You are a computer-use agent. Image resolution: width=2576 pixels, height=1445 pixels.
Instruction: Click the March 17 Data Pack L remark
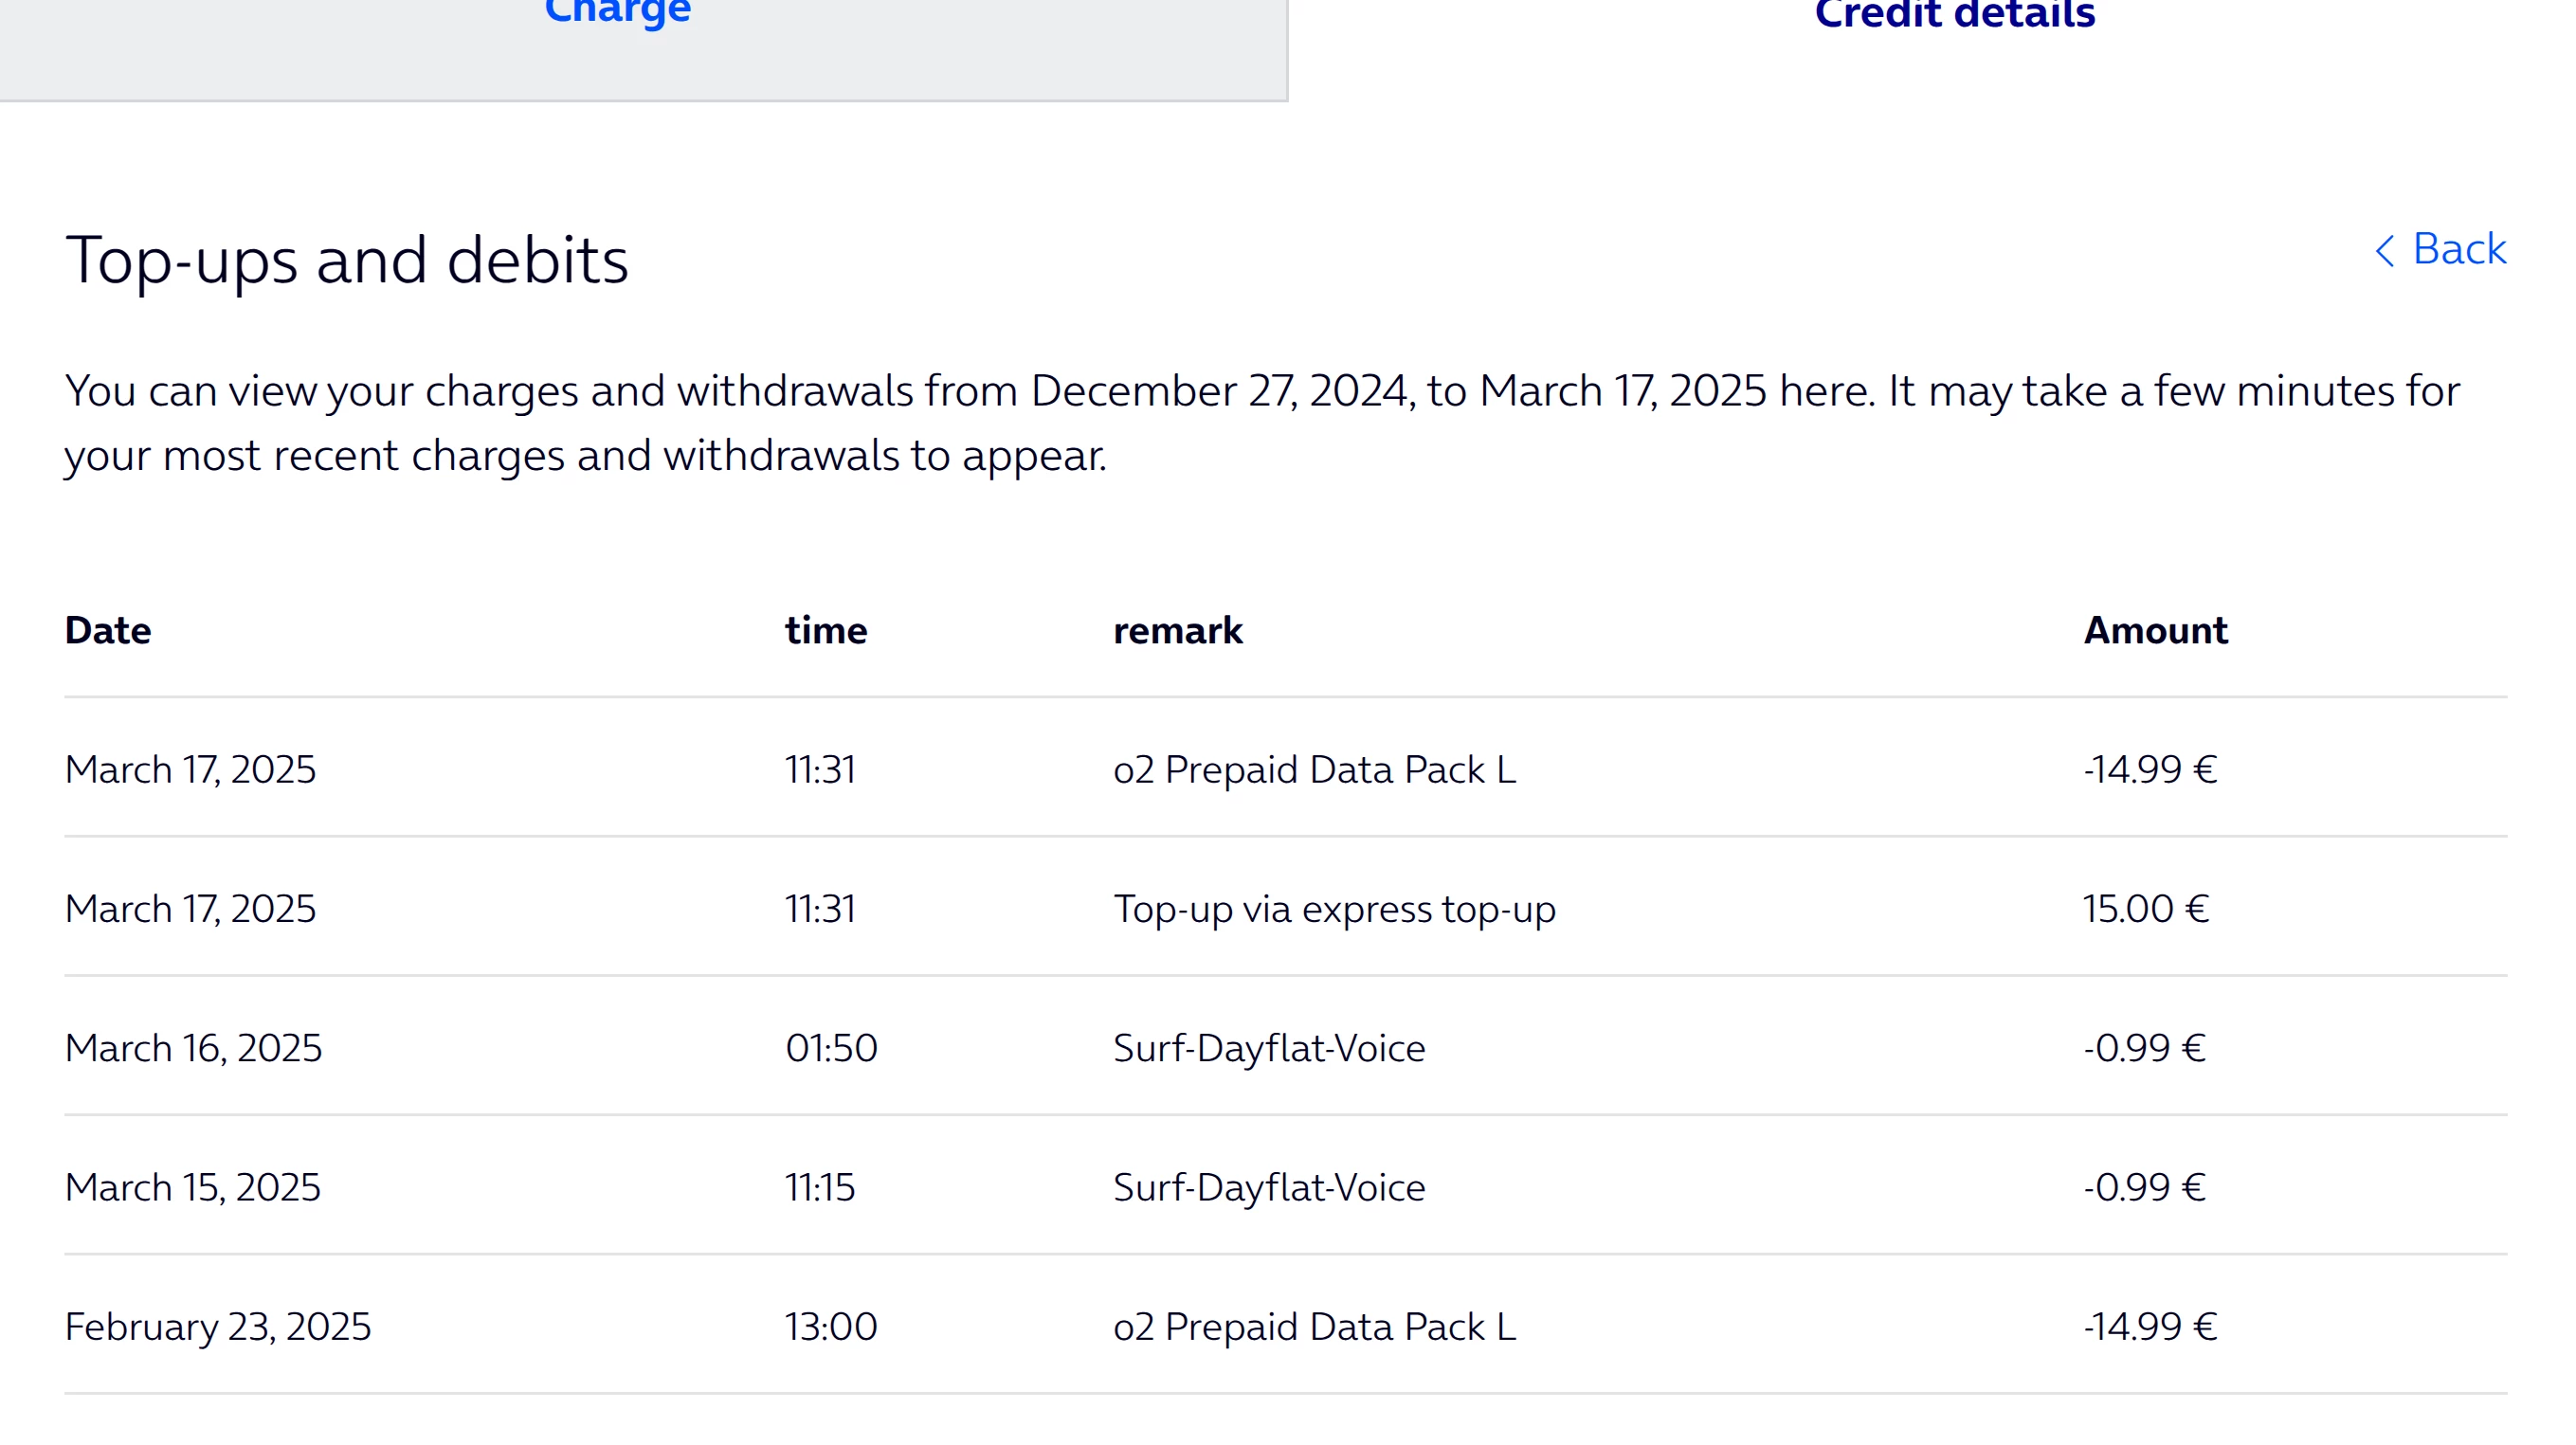(1314, 770)
